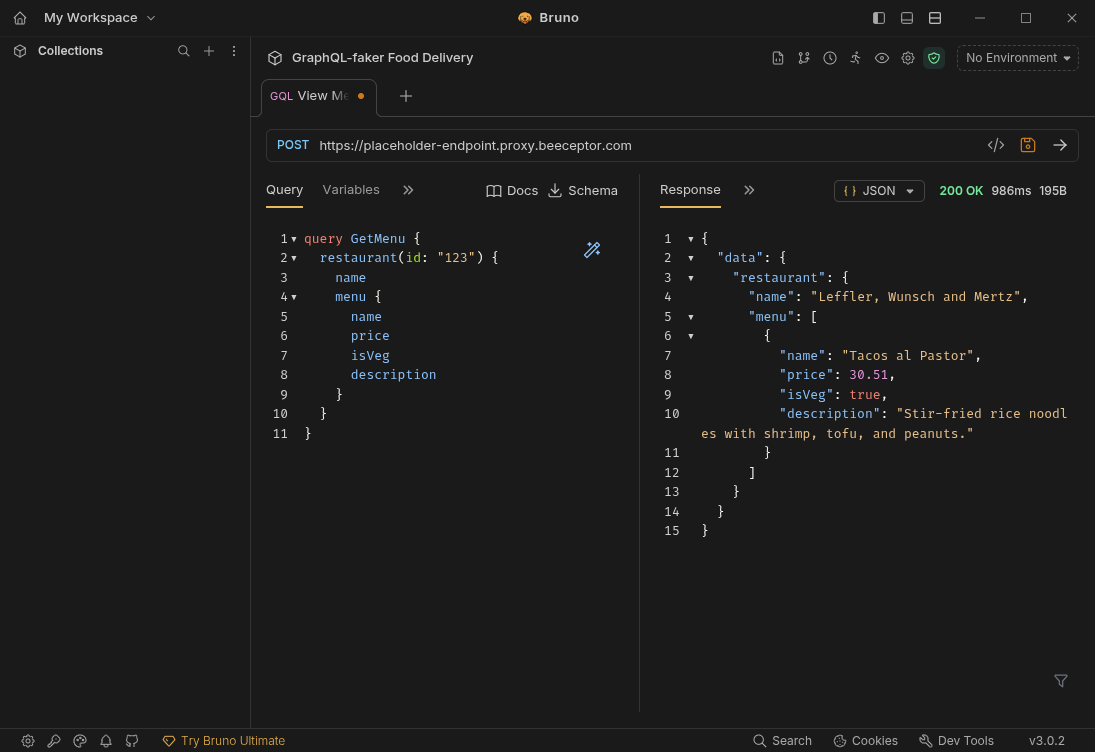Collapse the restaurant block at line 2
1095x752 pixels.
294,258
